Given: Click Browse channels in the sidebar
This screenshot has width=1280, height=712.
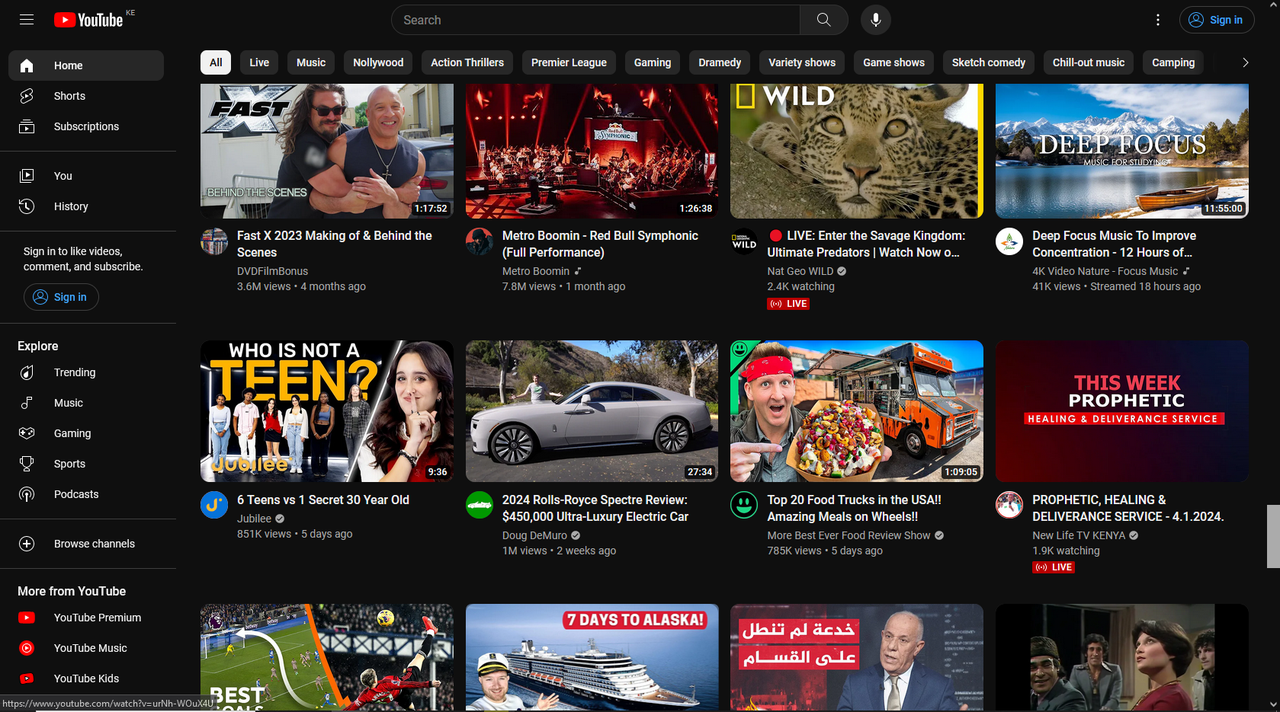Looking at the screenshot, I should pyautogui.click(x=94, y=543).
